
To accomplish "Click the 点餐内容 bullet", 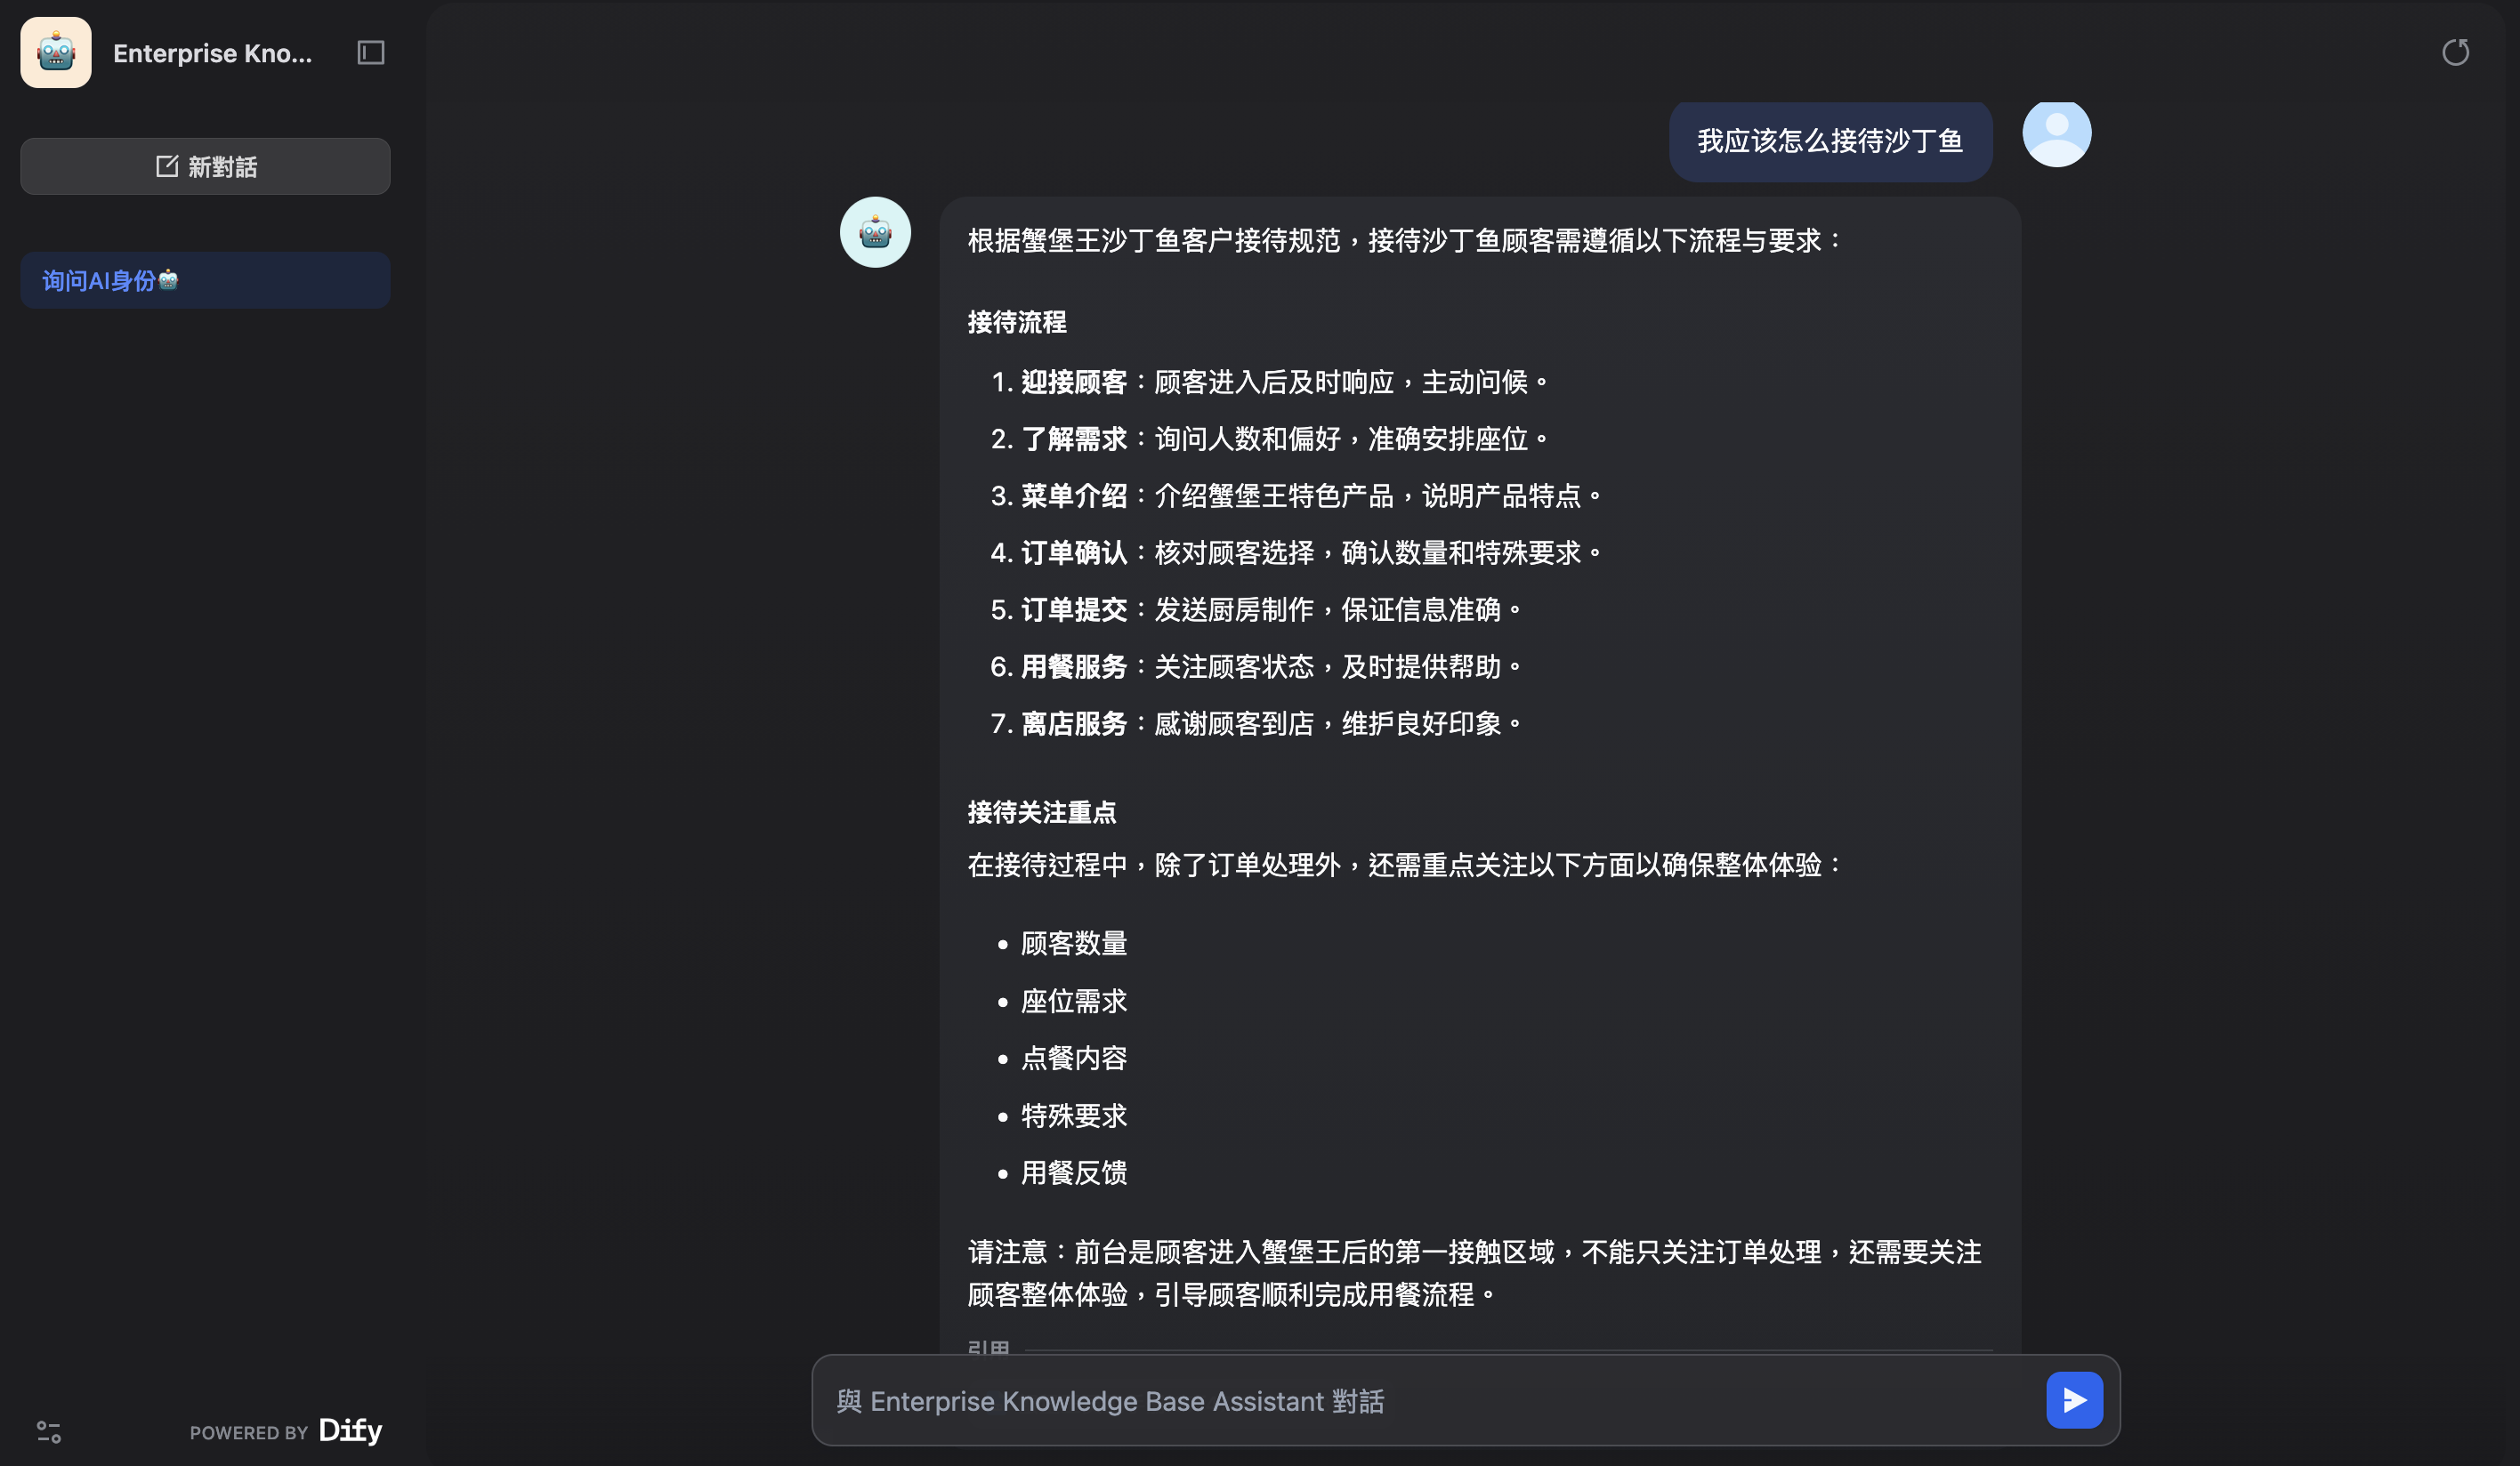I will pos(1074,1058).
